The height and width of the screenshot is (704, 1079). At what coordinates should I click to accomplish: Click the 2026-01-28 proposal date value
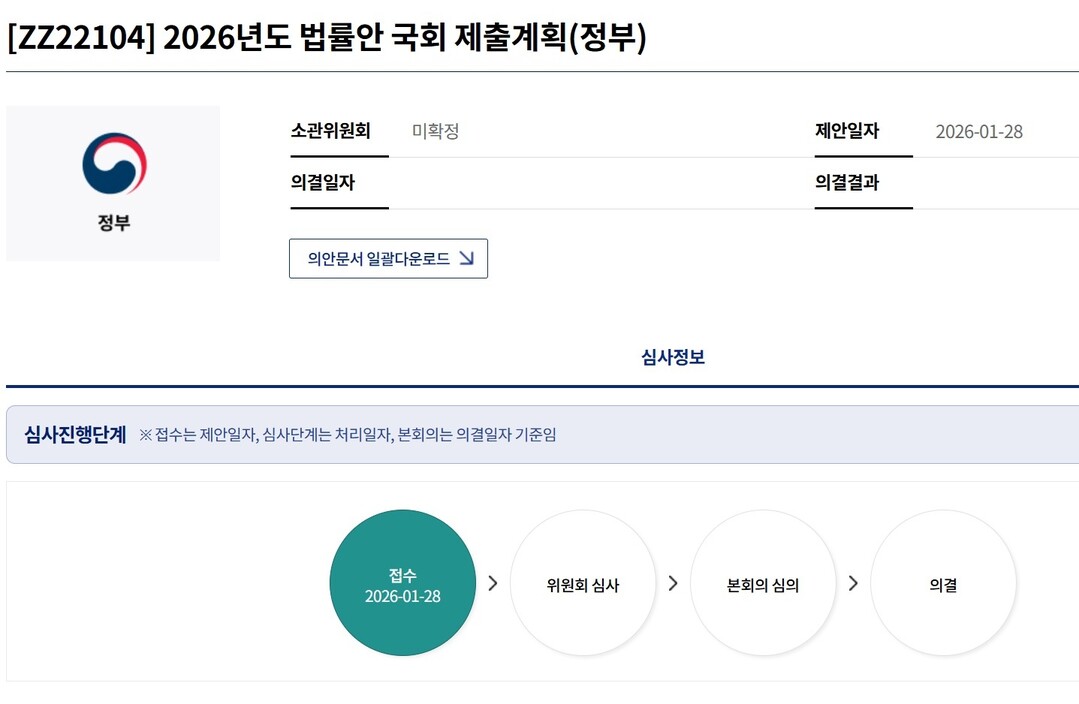tap(978, 132)
